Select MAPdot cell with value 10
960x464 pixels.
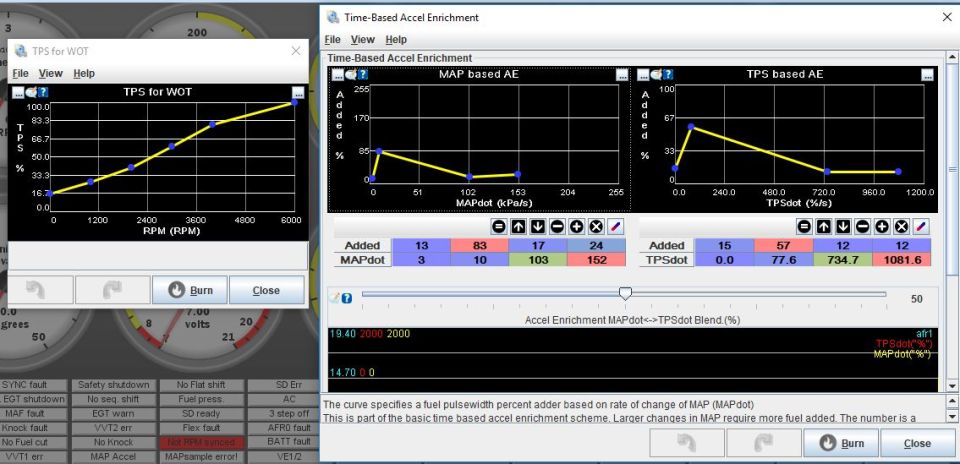click(x=479, y=260)
